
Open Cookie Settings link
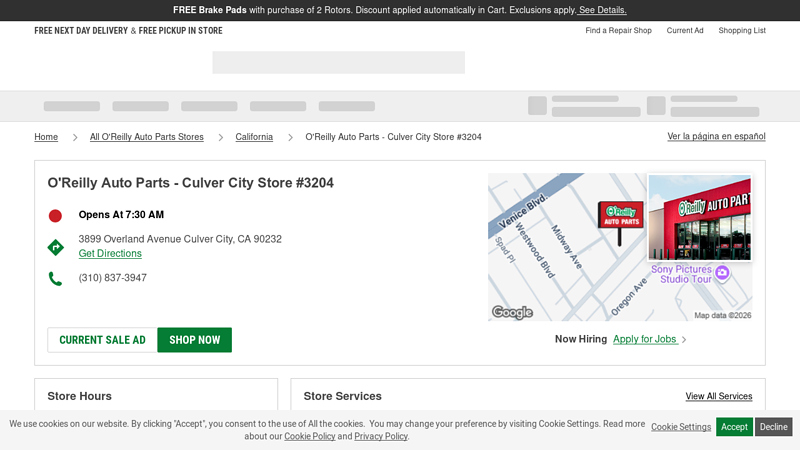(x=681, y=427)
